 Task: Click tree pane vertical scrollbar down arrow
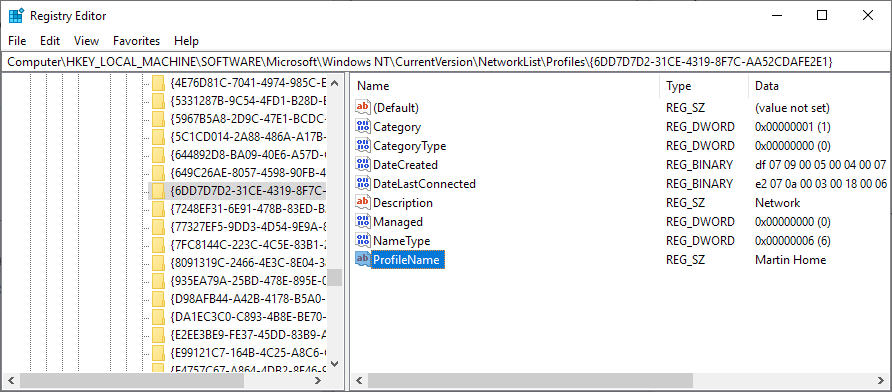(334, 364)
